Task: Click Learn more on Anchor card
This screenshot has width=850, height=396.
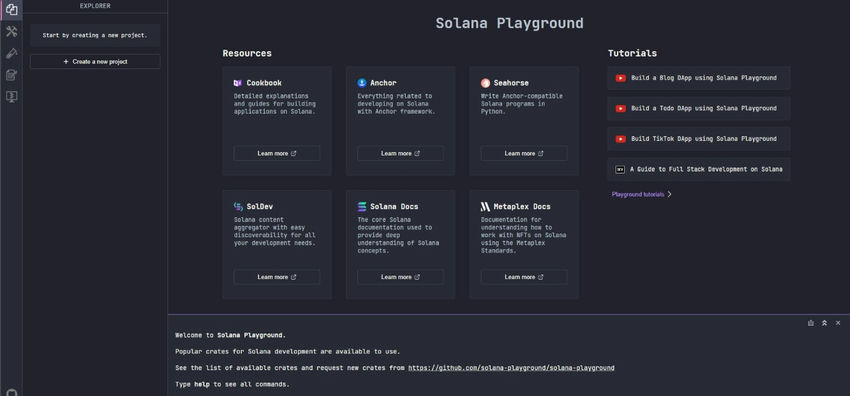Action: pyautogui.click(x=401, y=153)
